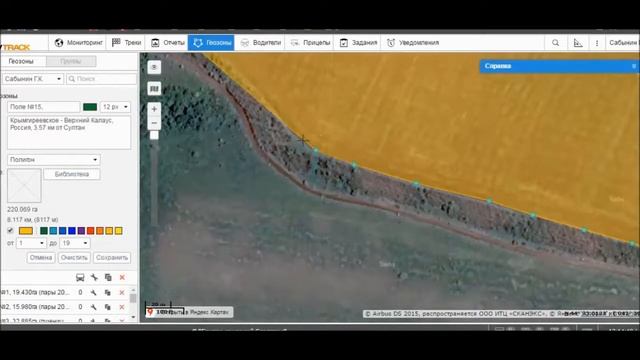This screenshot has width=640, height=360.
Task: Pick the purple palette swatch
Action: (x=81, y=231)
